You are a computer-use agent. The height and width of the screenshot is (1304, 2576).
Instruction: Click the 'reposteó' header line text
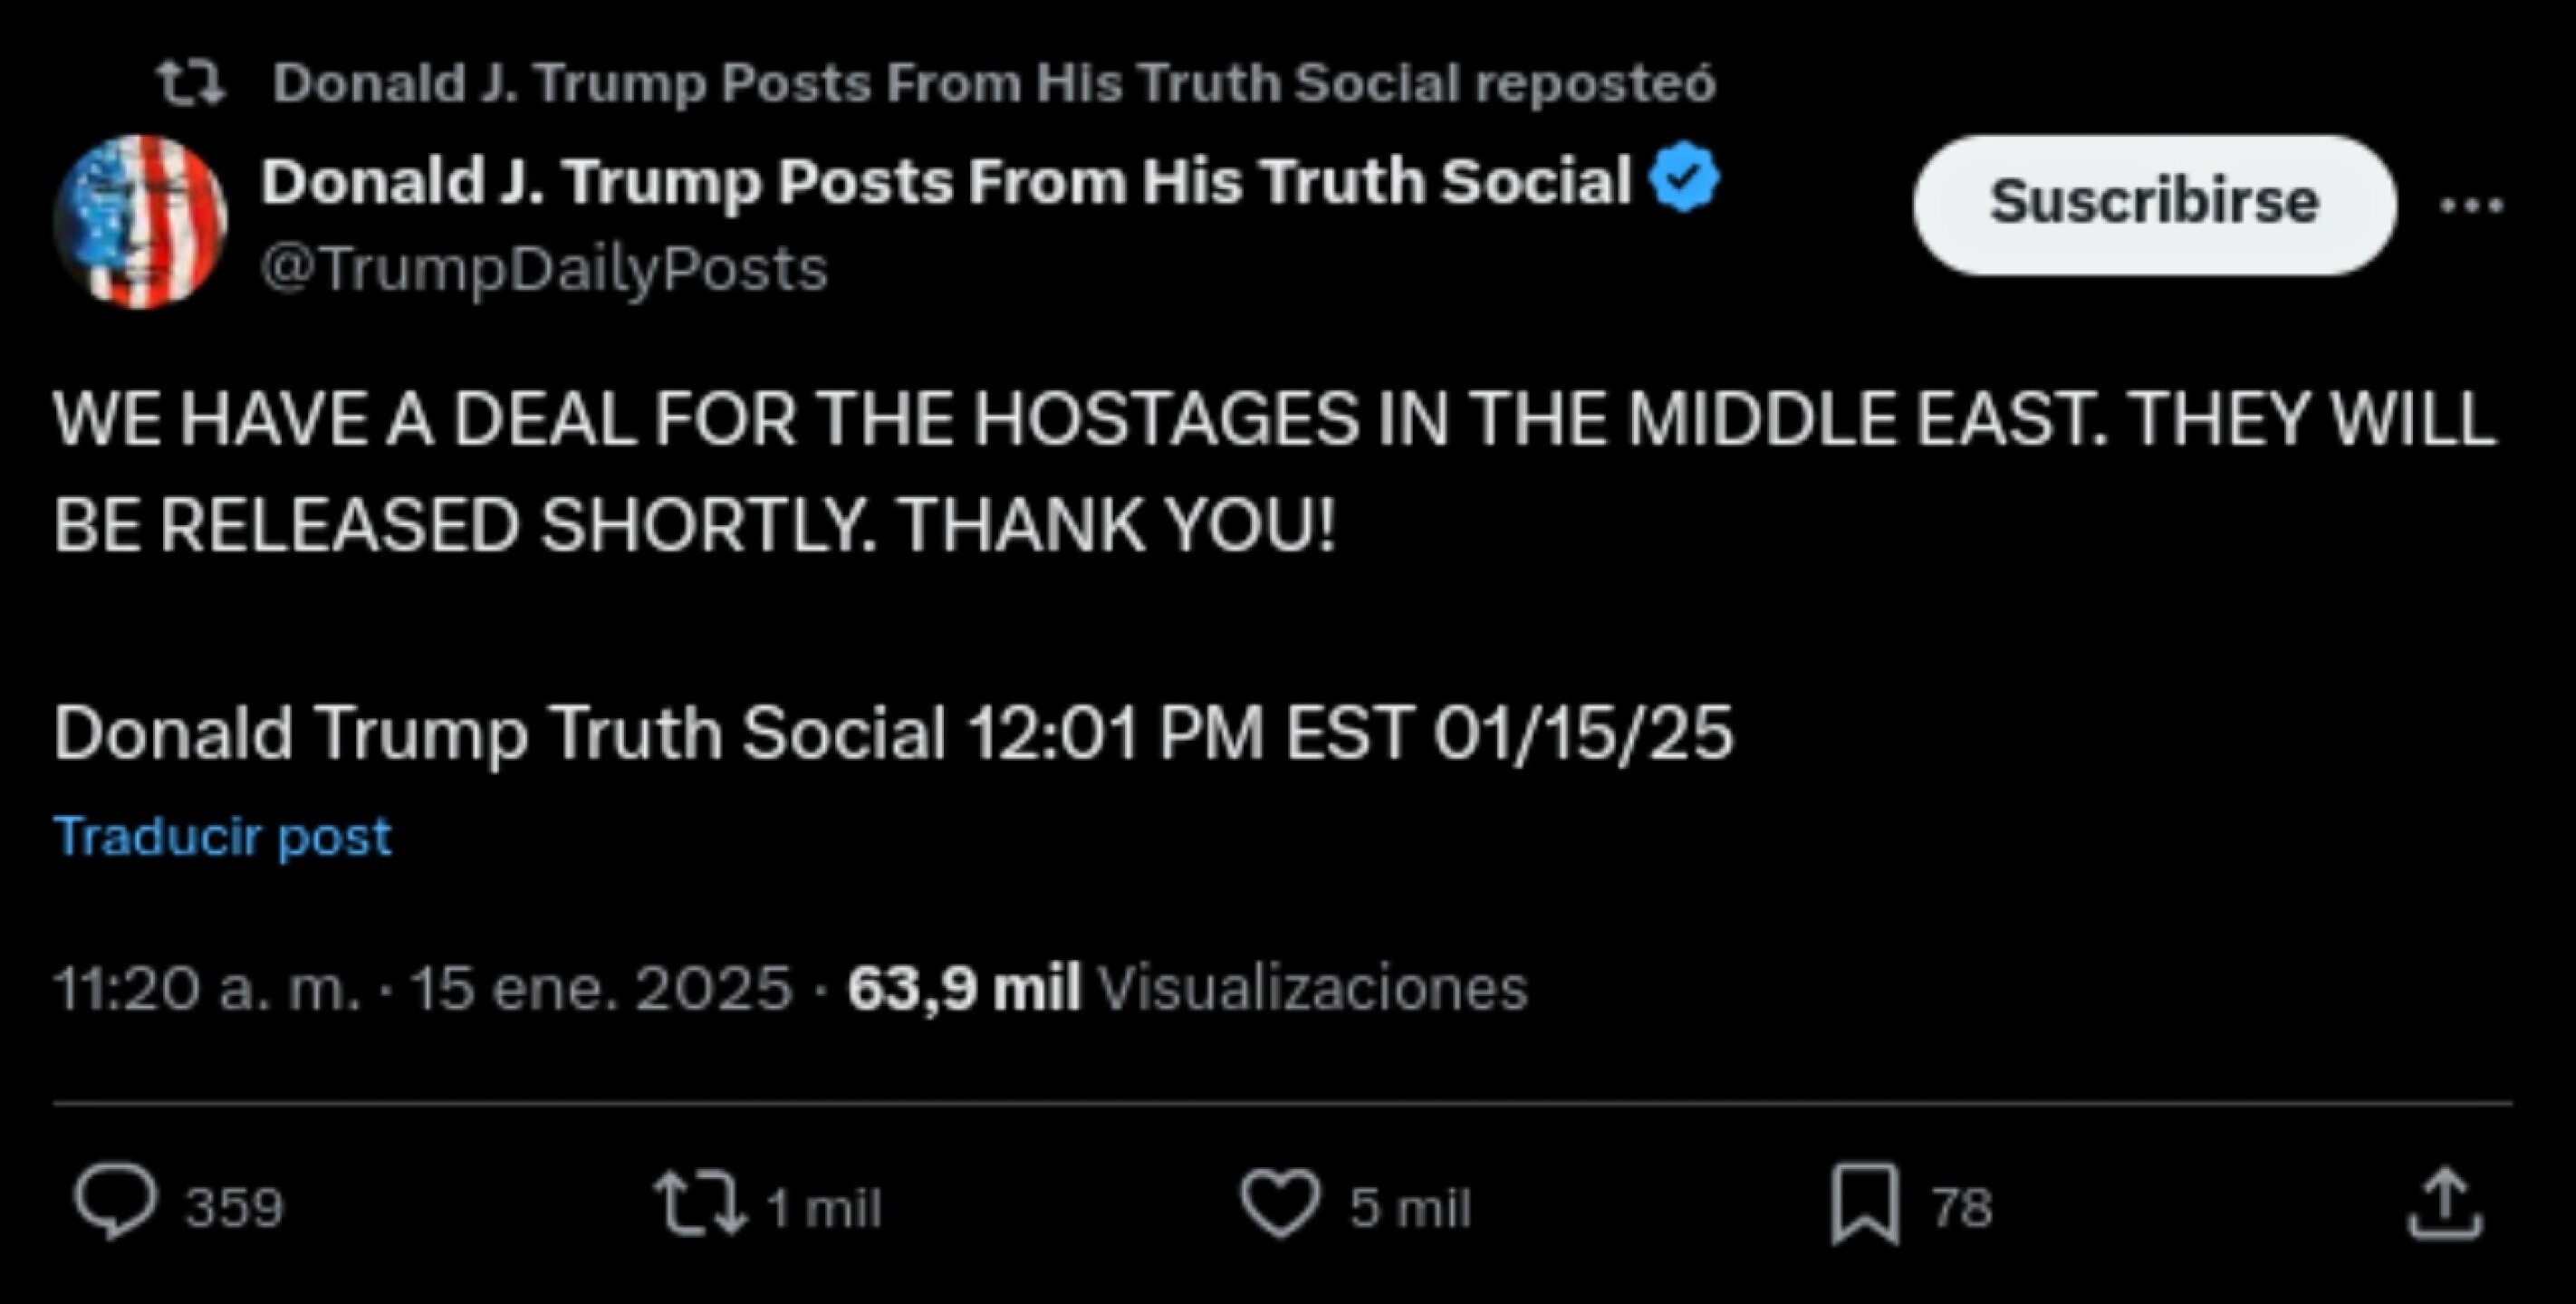tap(994, 83)
